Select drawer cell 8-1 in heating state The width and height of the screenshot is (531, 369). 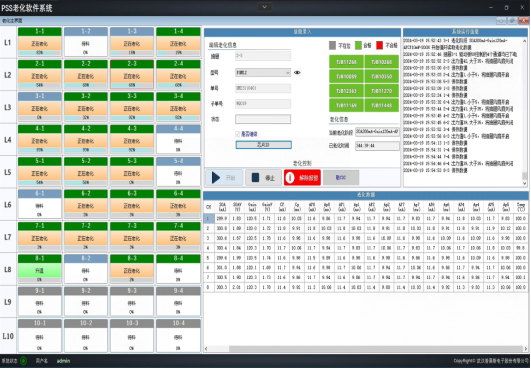pos(40,269)
